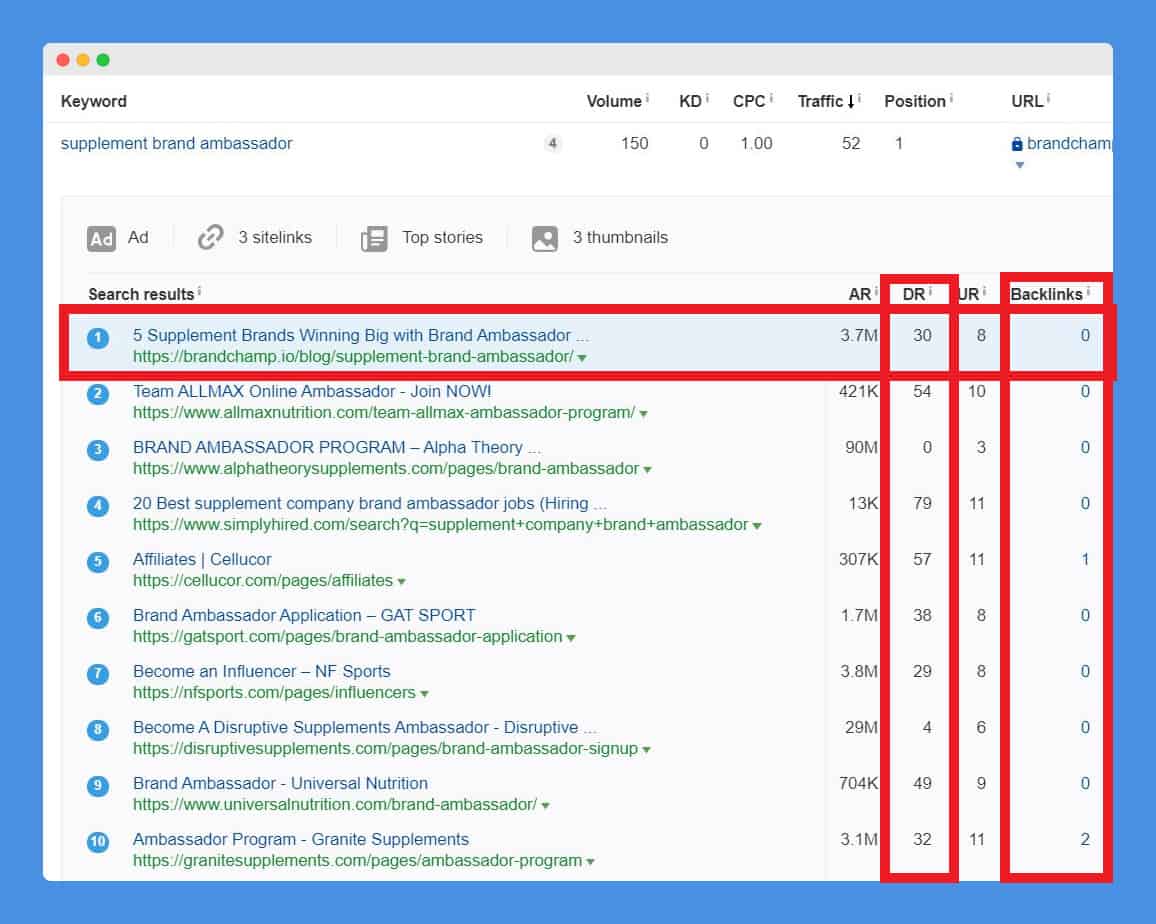The width and height of the screenshot is (1156, 924).
Task: Sort by the KD column header
Action: click(x=690, y=102)
